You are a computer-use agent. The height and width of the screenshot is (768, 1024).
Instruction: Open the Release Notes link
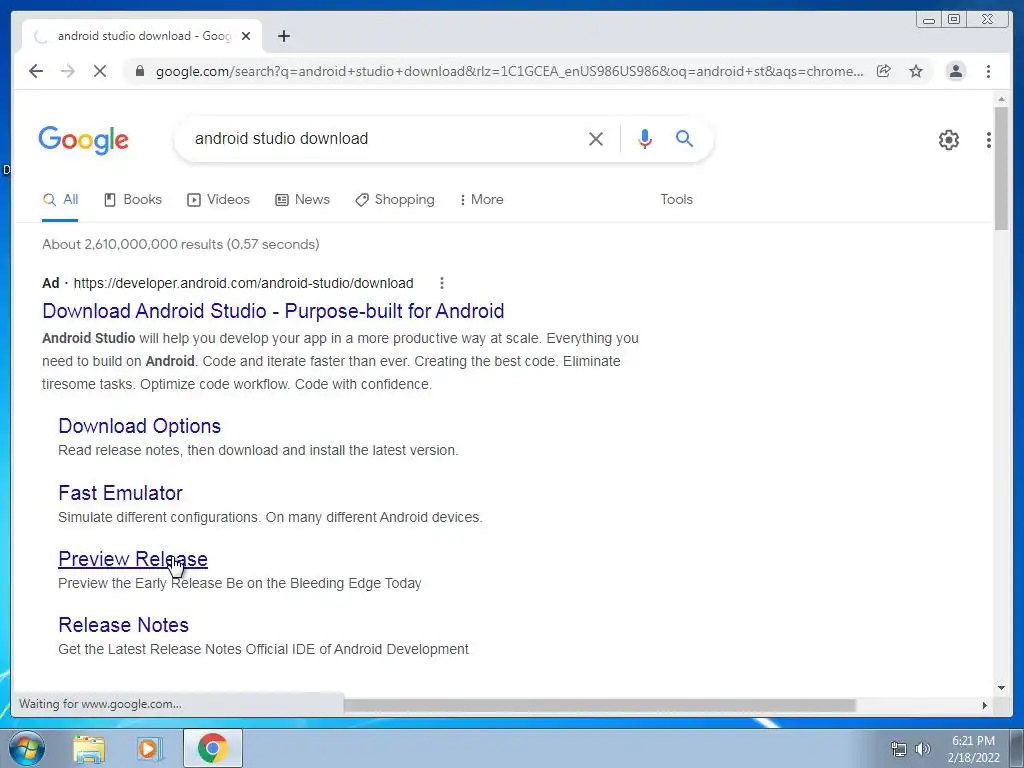click(x=123, y=625)
